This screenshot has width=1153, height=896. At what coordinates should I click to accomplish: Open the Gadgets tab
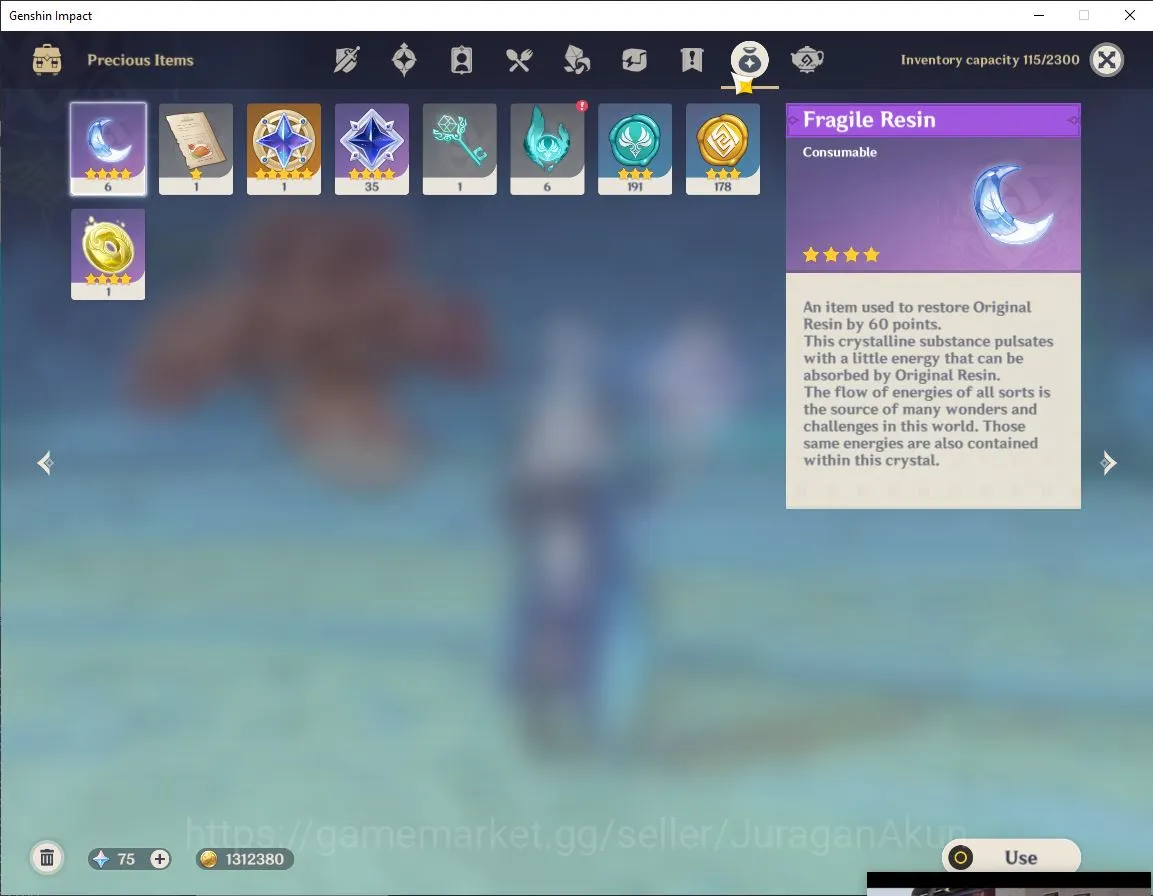(634, 60)
